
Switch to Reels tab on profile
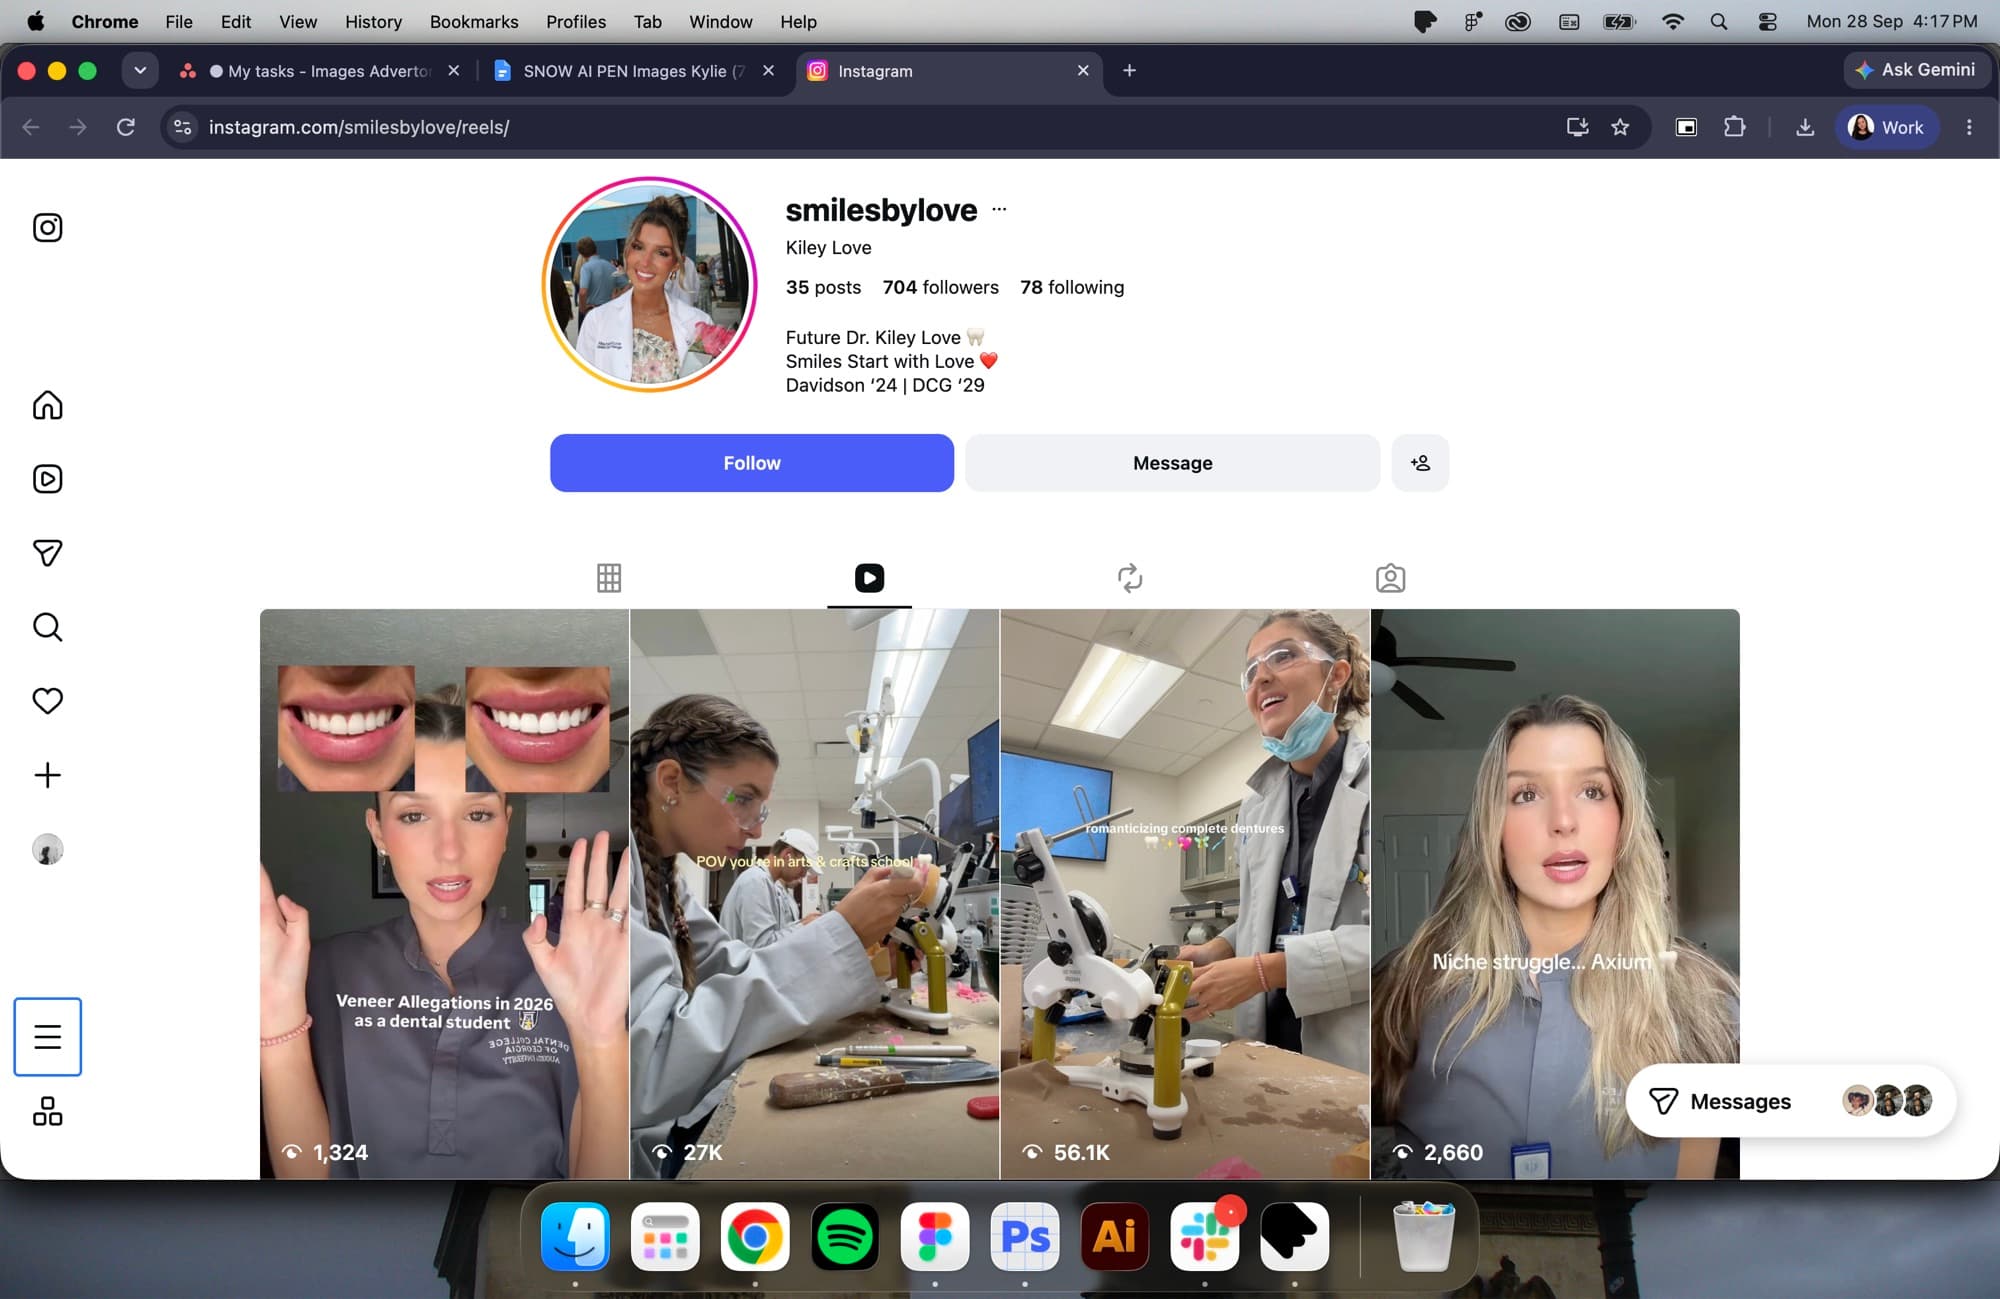(869, 578)
